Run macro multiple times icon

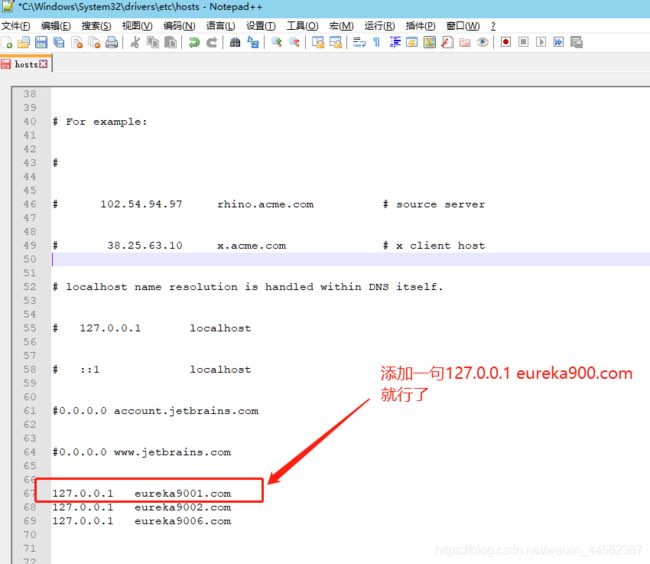point(558,42)
